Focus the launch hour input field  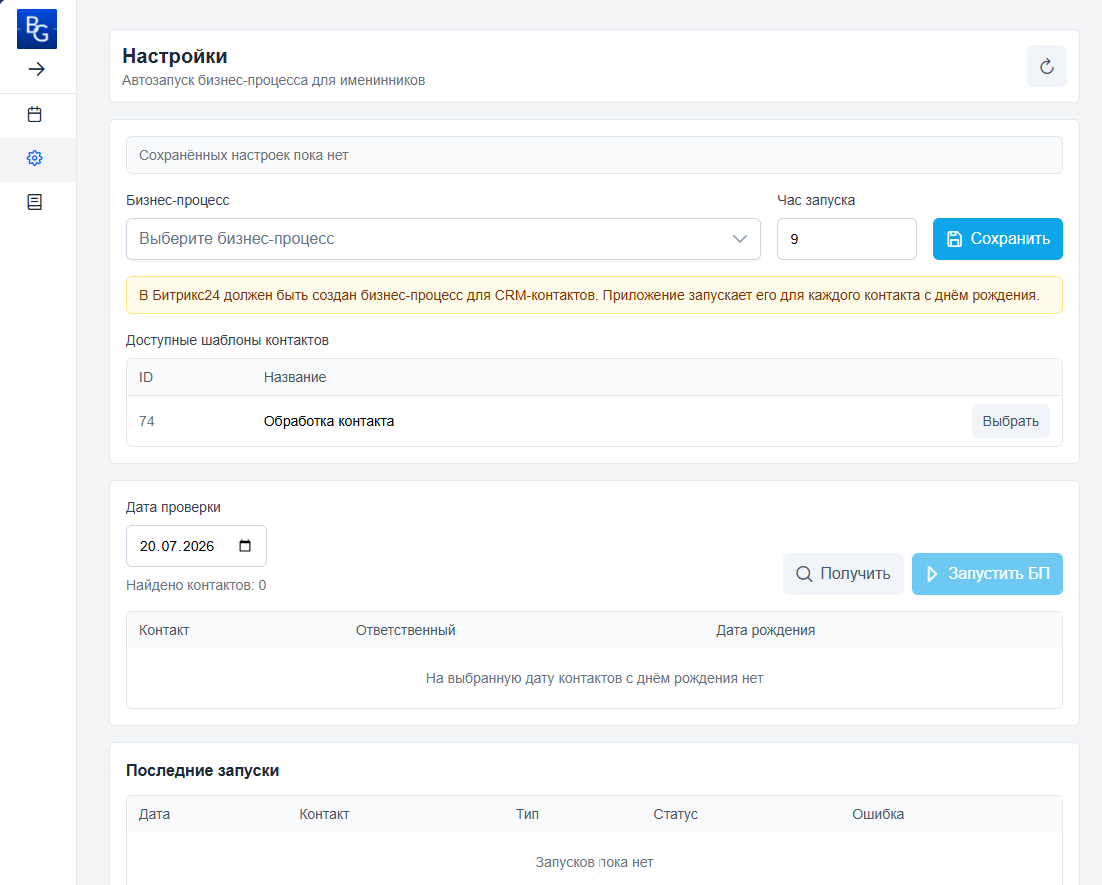846,239
